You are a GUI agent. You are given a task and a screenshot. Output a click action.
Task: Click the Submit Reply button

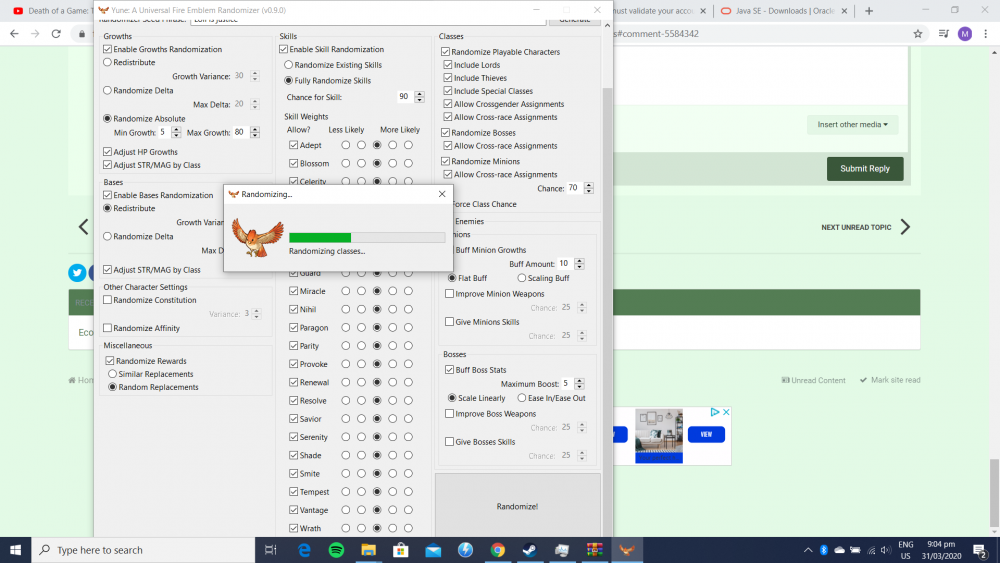[x=865, y=168]
